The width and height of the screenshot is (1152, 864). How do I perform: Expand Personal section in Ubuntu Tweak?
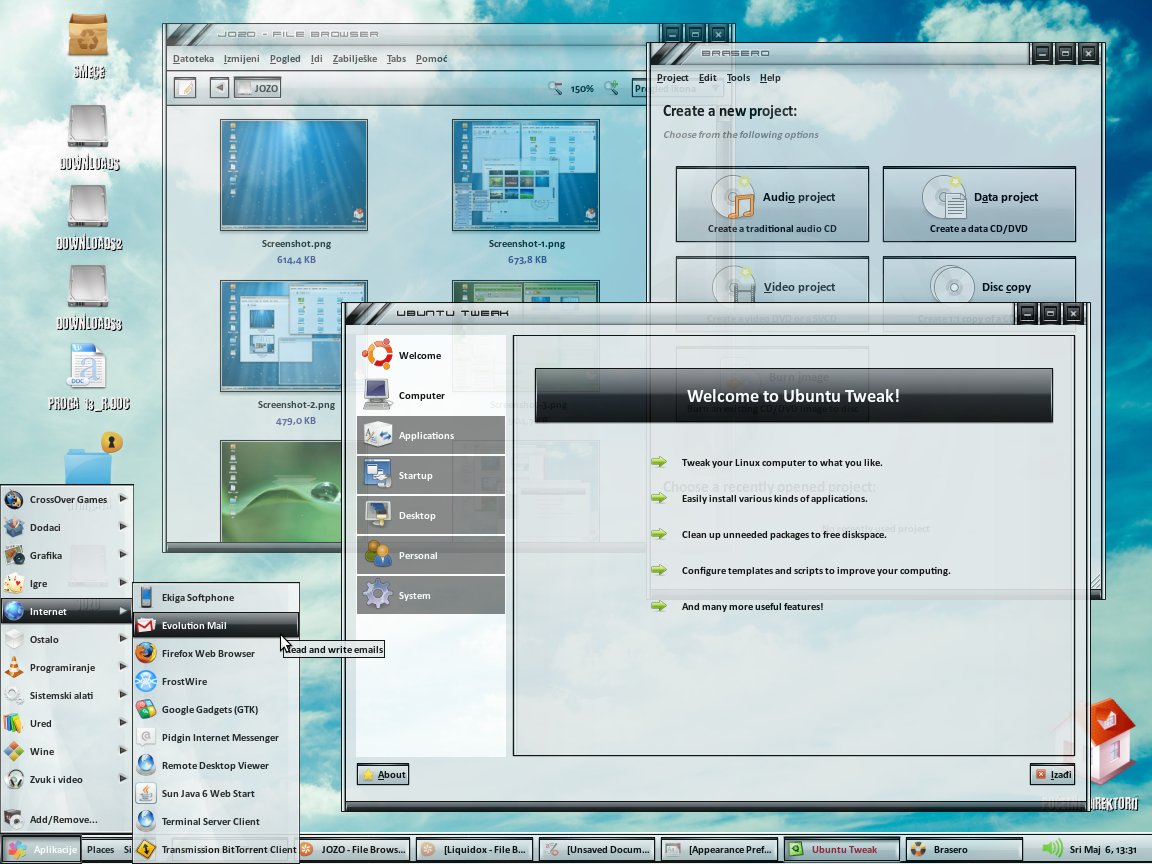[431, 555]
